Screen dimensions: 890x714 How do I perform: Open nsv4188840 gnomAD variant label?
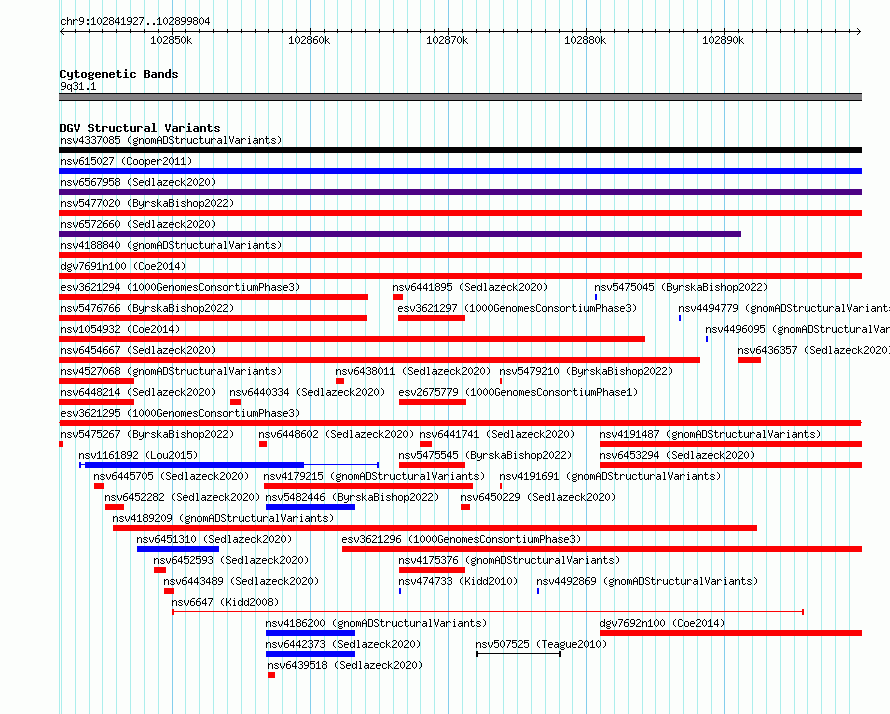click(171, 245)
